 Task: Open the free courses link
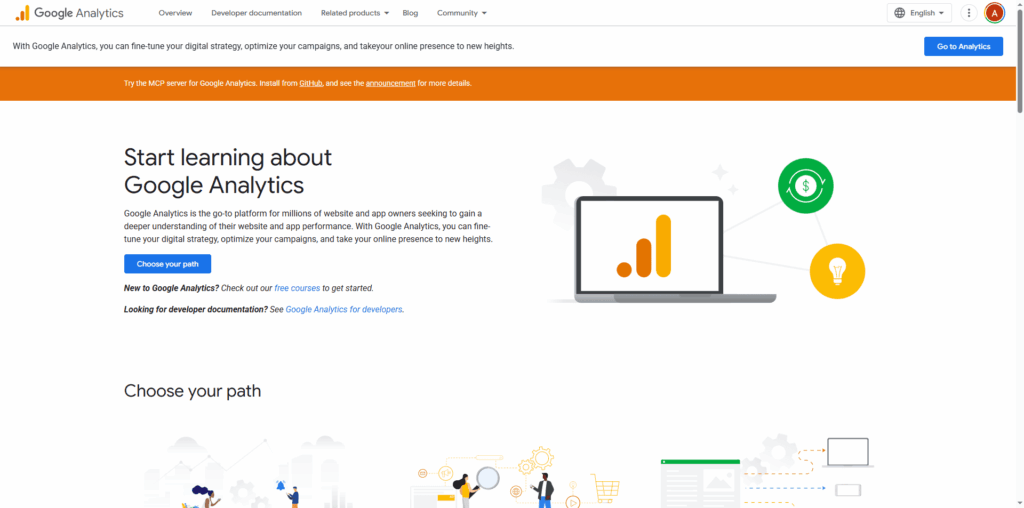pyautogui.click(x=297, y=288)
